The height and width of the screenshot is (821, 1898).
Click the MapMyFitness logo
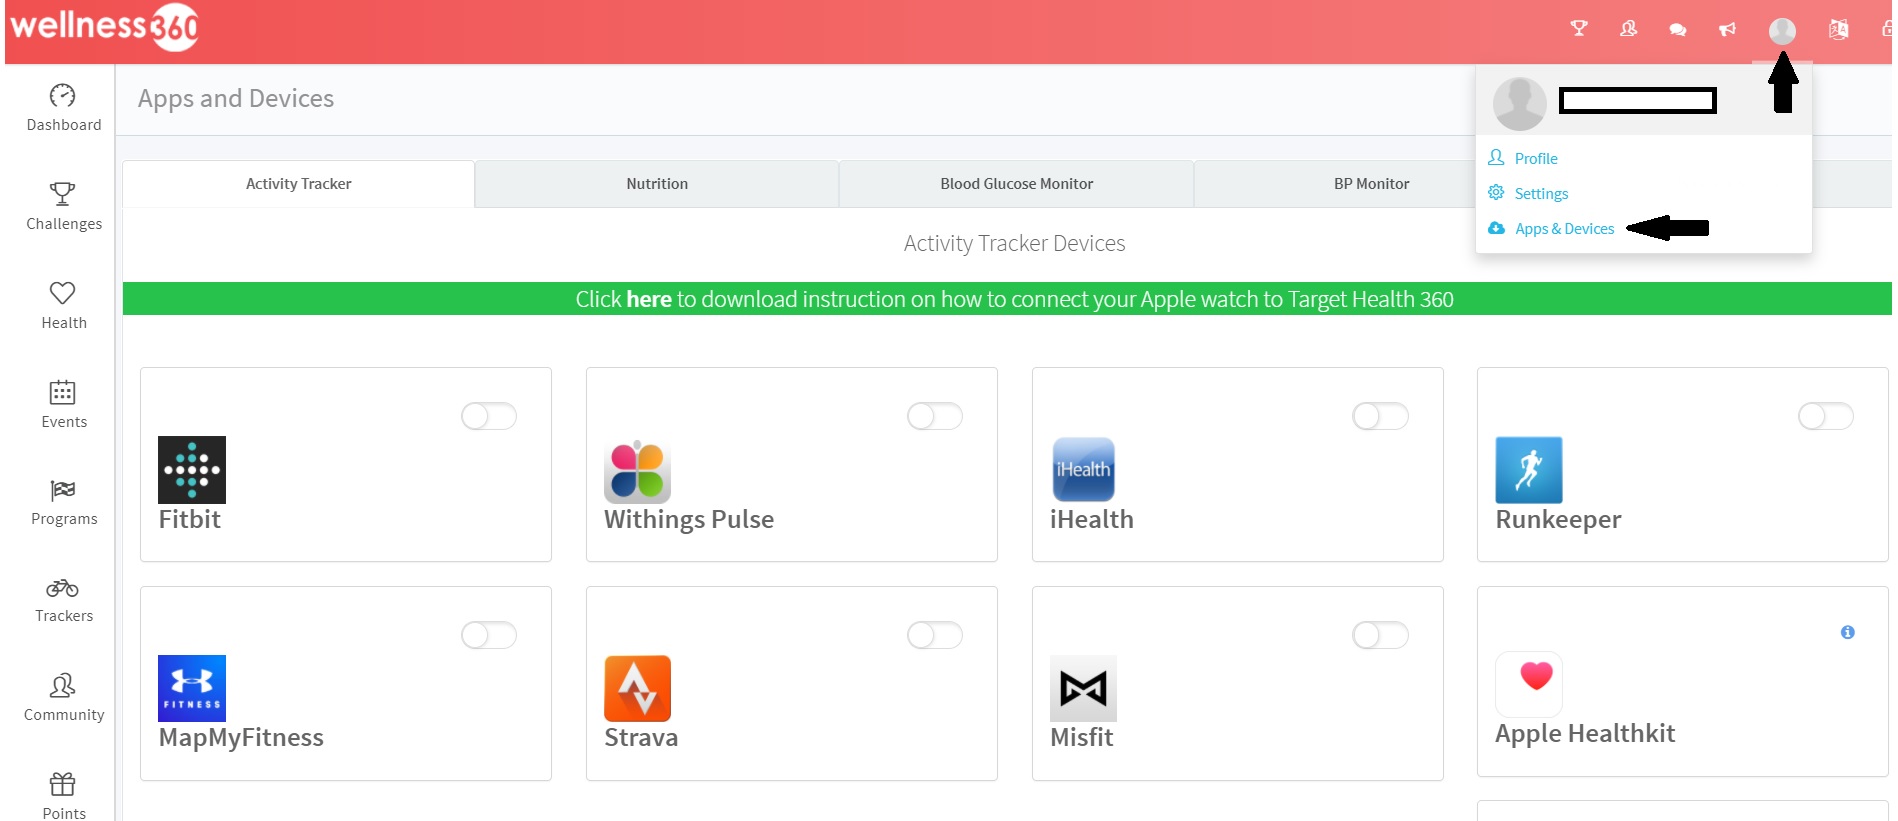tap(192, 688)
